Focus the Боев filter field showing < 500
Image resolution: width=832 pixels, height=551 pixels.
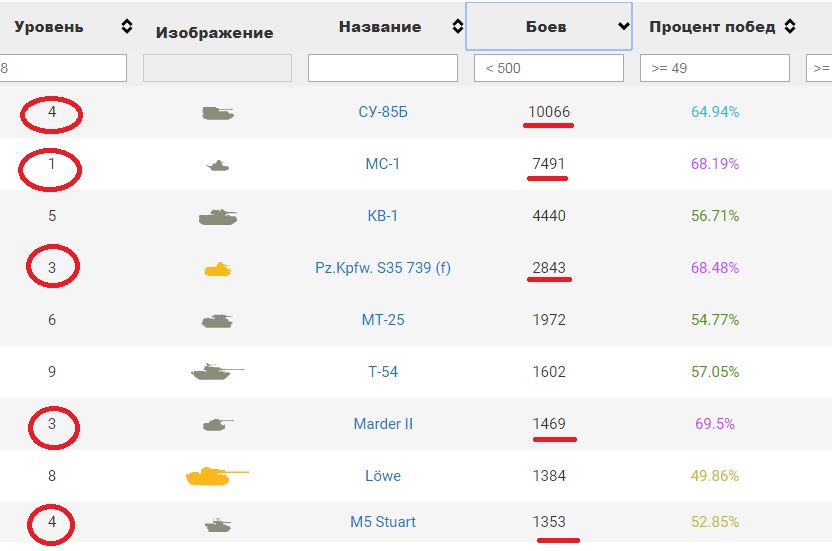(549, 68)
